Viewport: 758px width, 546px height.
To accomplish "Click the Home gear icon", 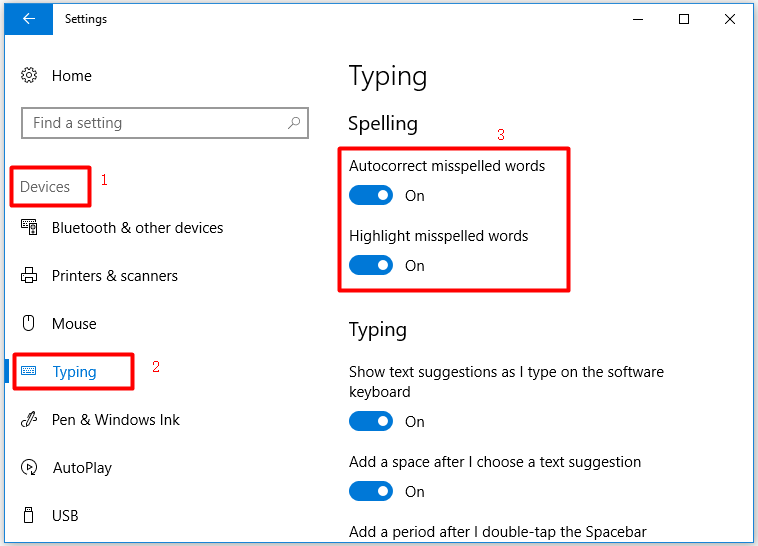I will point(29,75).
